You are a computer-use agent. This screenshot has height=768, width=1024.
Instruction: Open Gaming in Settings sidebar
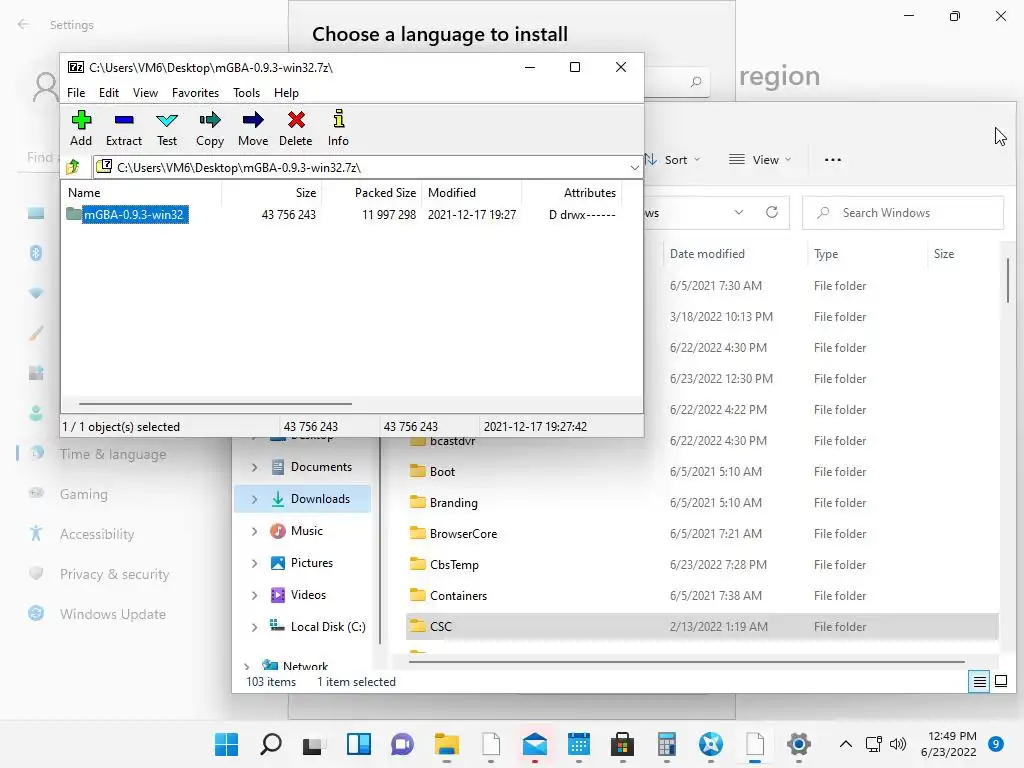84,494
